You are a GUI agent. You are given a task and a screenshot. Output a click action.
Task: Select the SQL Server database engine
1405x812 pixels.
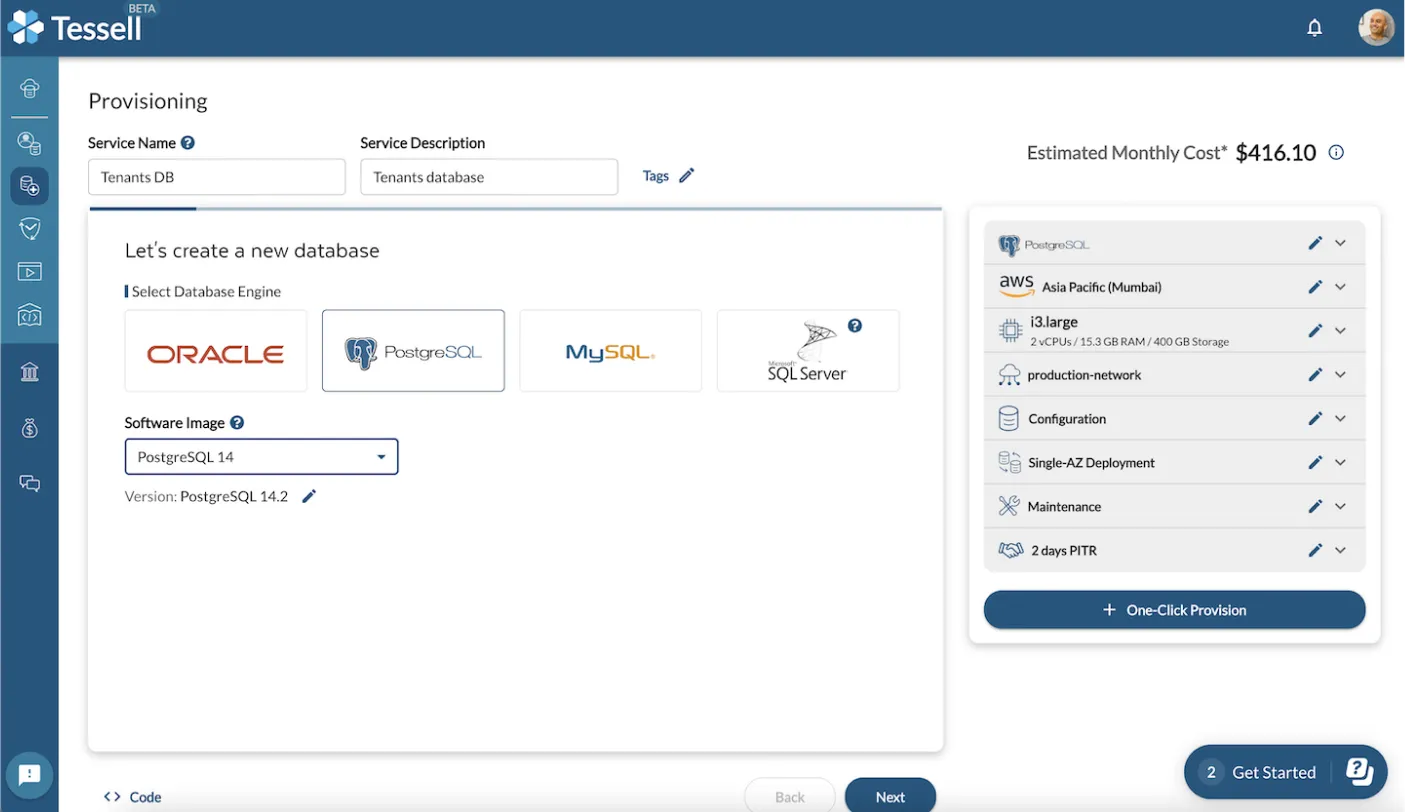tap(807, 351)
